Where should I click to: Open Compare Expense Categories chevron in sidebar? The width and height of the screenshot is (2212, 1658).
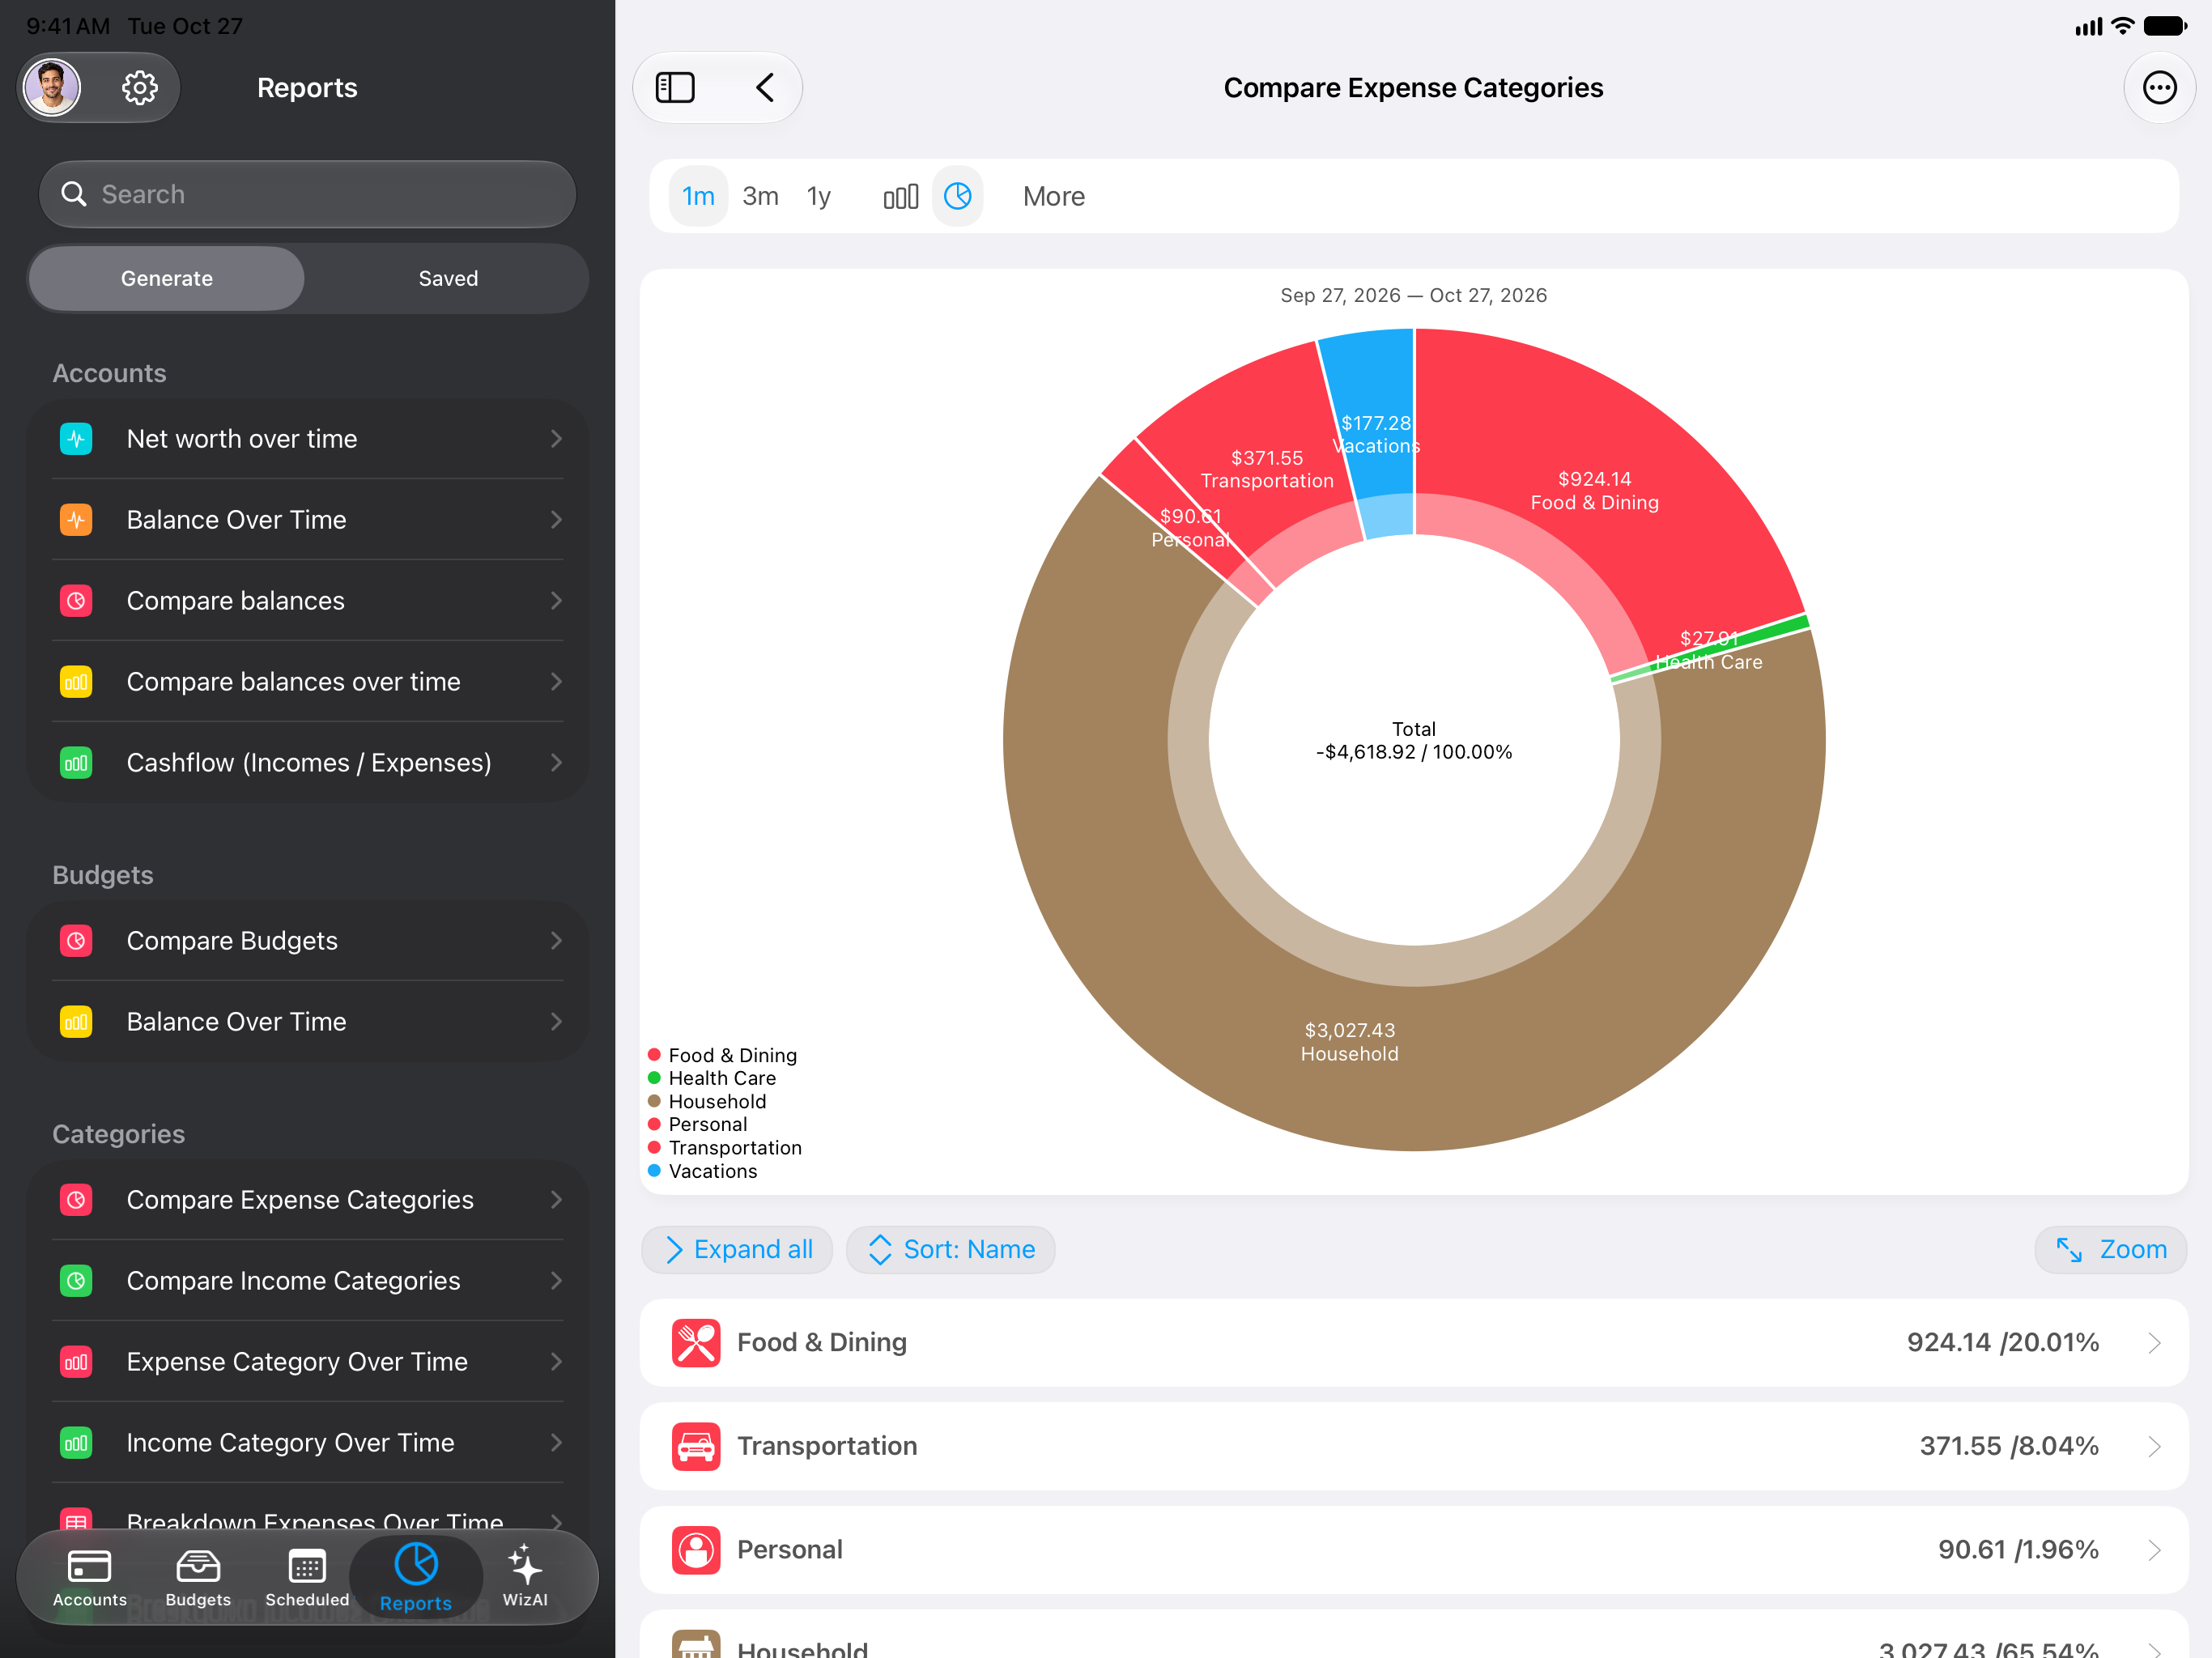pyautogui.click(x=556, y=1199)
